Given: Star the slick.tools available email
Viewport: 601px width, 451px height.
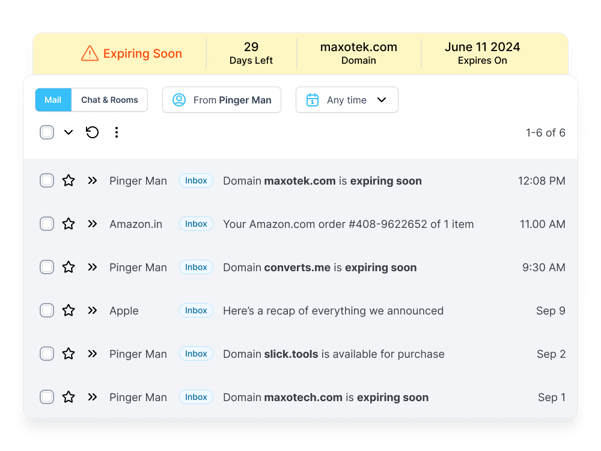Looking at the screenshot, I should pyautogui.click(x=69, y=354).
